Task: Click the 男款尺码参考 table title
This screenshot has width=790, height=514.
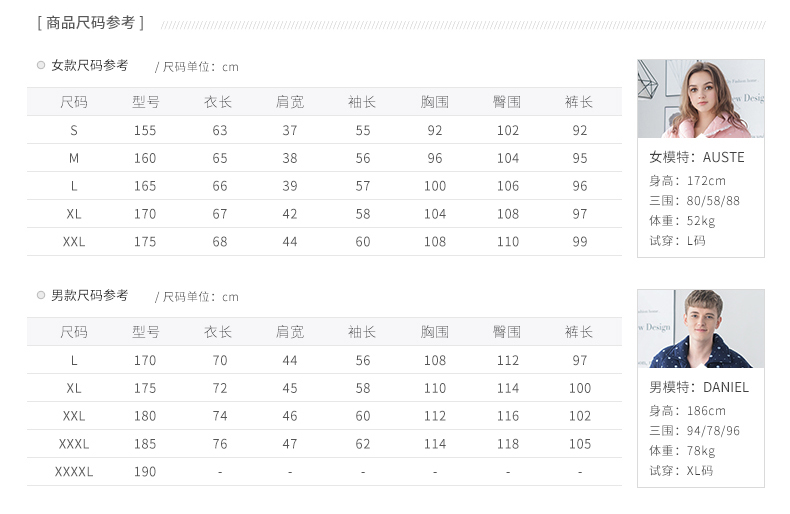Action: (x=90, y=295)
